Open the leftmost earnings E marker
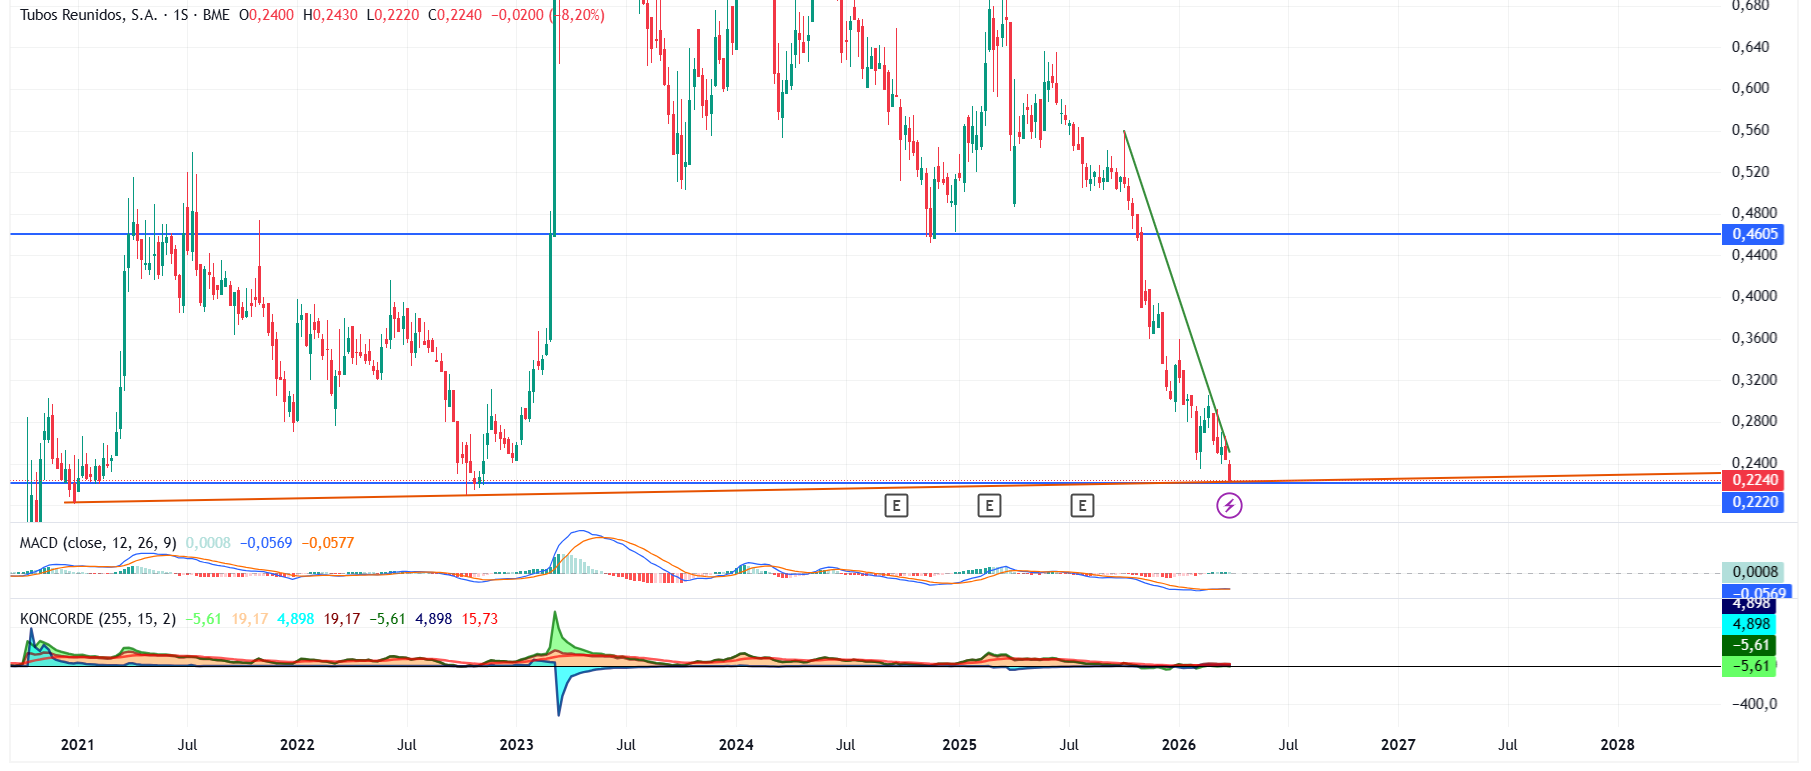Image resolution: width=1811 pixels, height=771 pixels. click(896, 506)
